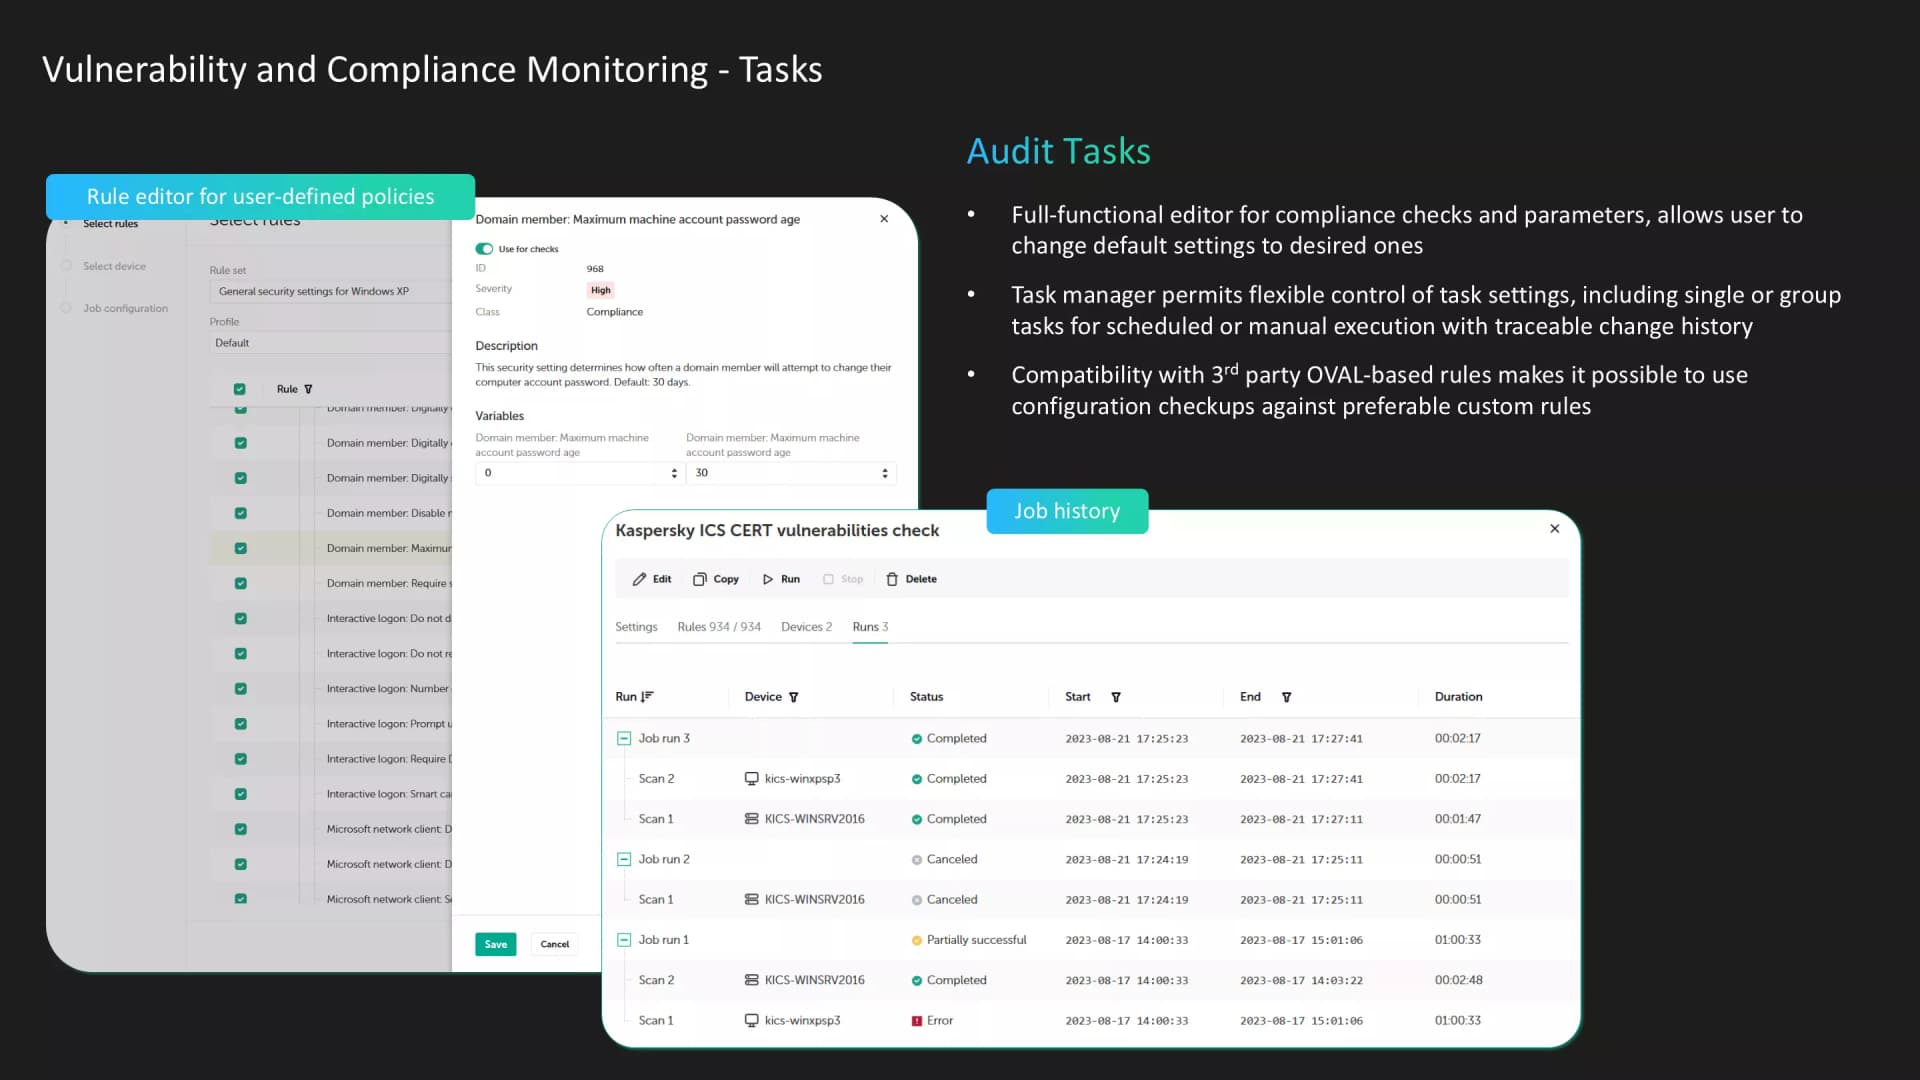Click the Status column header
The width and height of the screenshot is (1920, 1080).
coord(926,697)
